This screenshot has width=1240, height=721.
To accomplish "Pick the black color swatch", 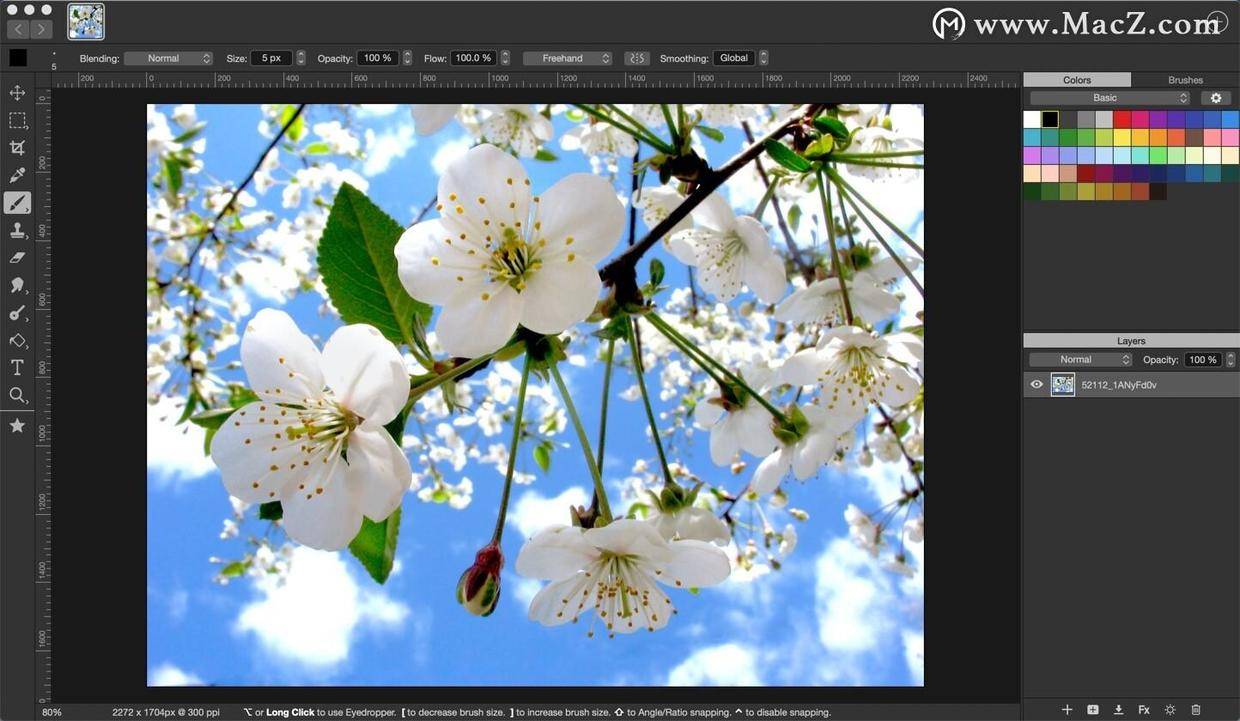I will (1050, 118).
